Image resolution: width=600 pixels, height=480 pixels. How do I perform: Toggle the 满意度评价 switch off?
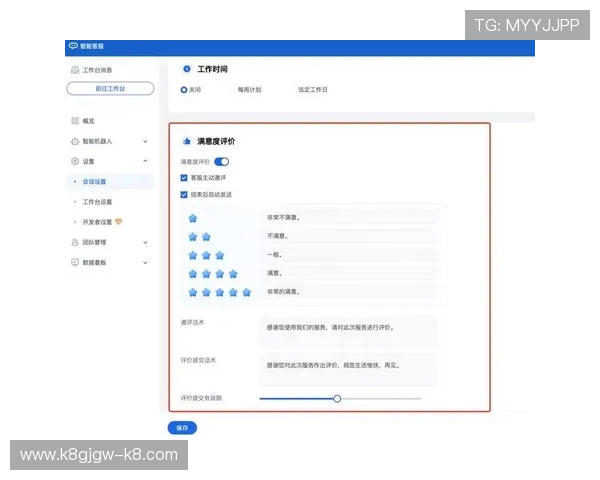(x=222, y=162)
